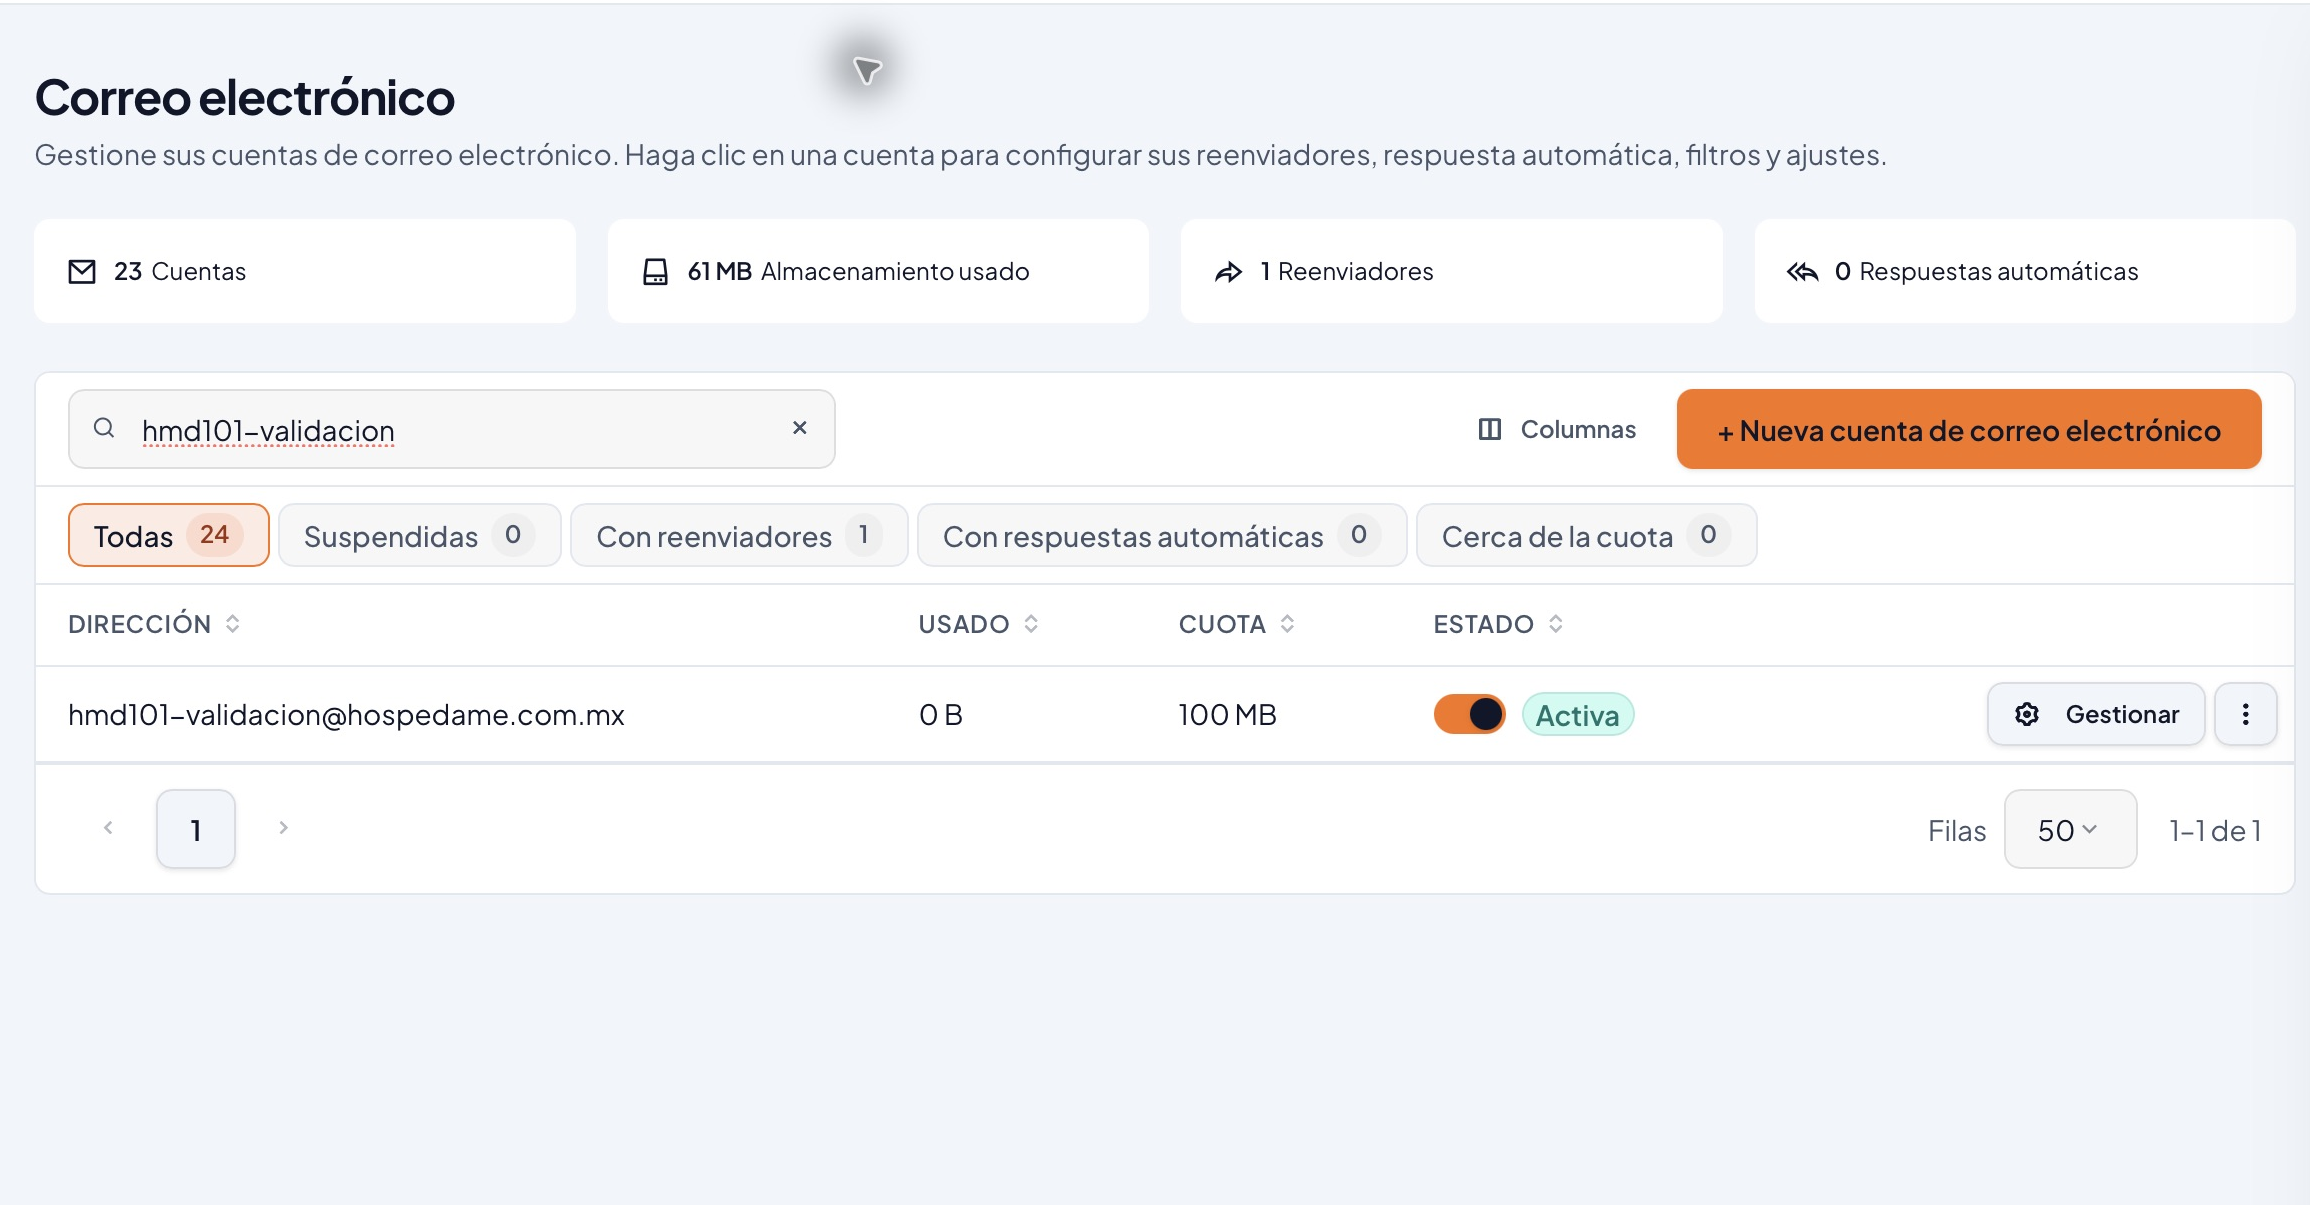Click the 100 MB quota value

coord(1227,715)
